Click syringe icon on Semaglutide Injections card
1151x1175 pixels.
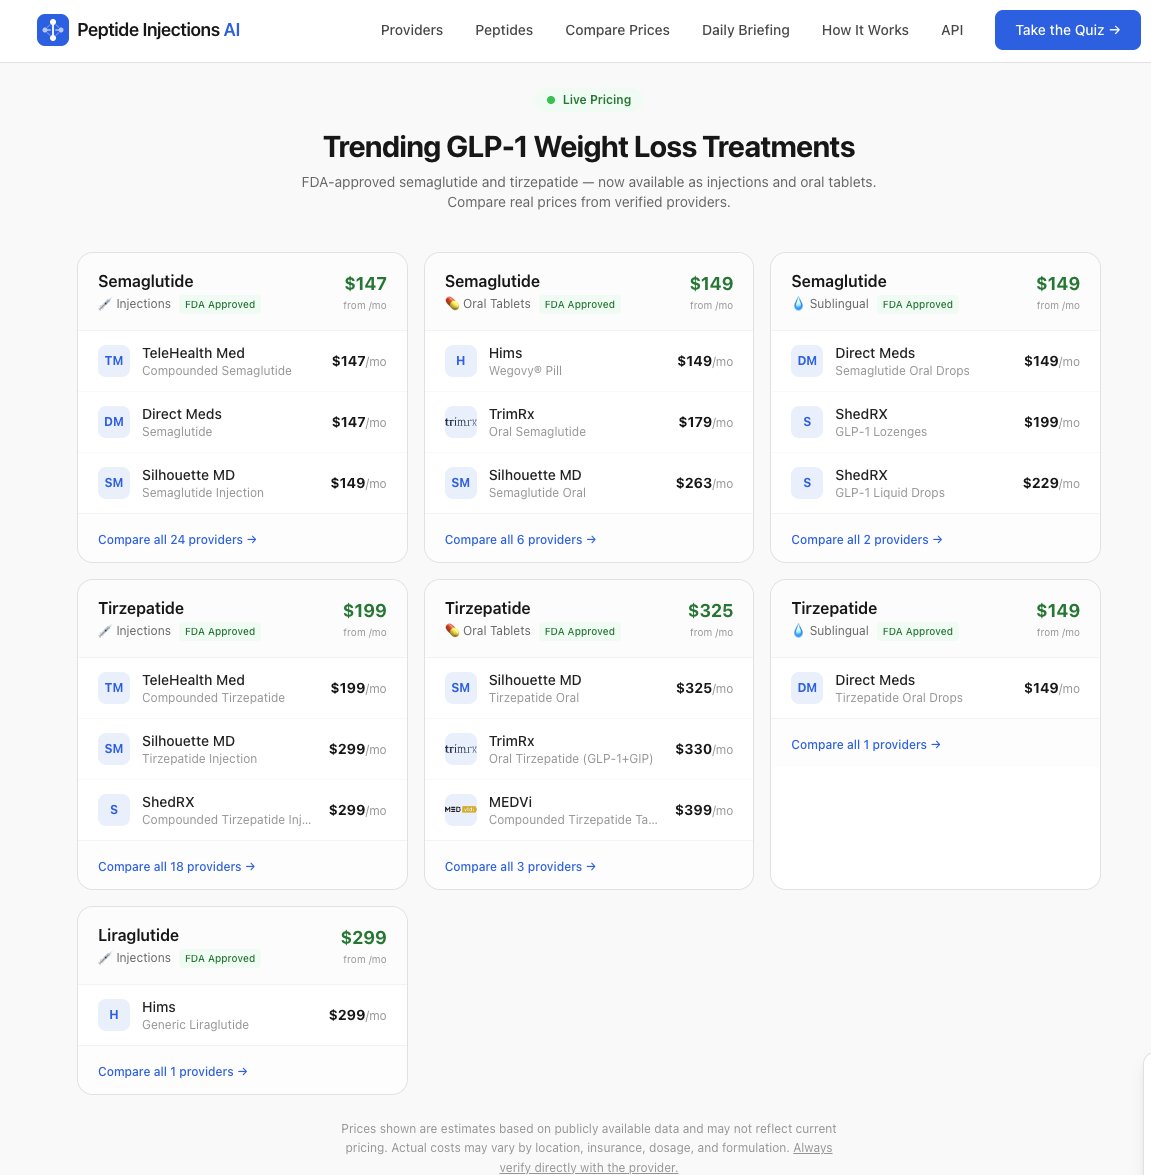105,304
